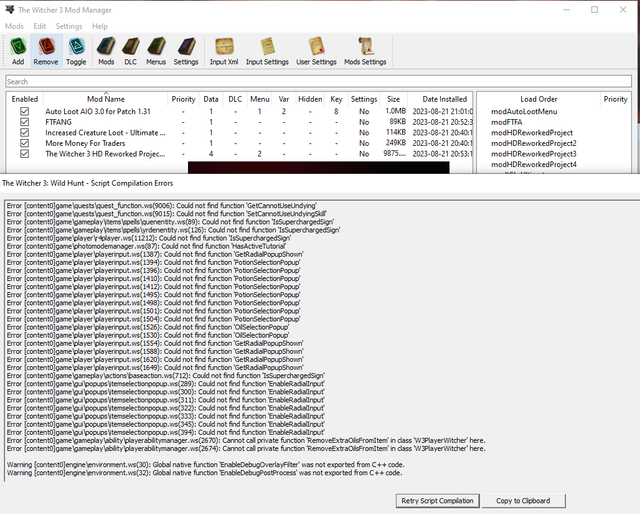The image size is (640, 514).
Task: Click the 'GetCannotUseUndying' error line
Action: [x=162, y=206]
